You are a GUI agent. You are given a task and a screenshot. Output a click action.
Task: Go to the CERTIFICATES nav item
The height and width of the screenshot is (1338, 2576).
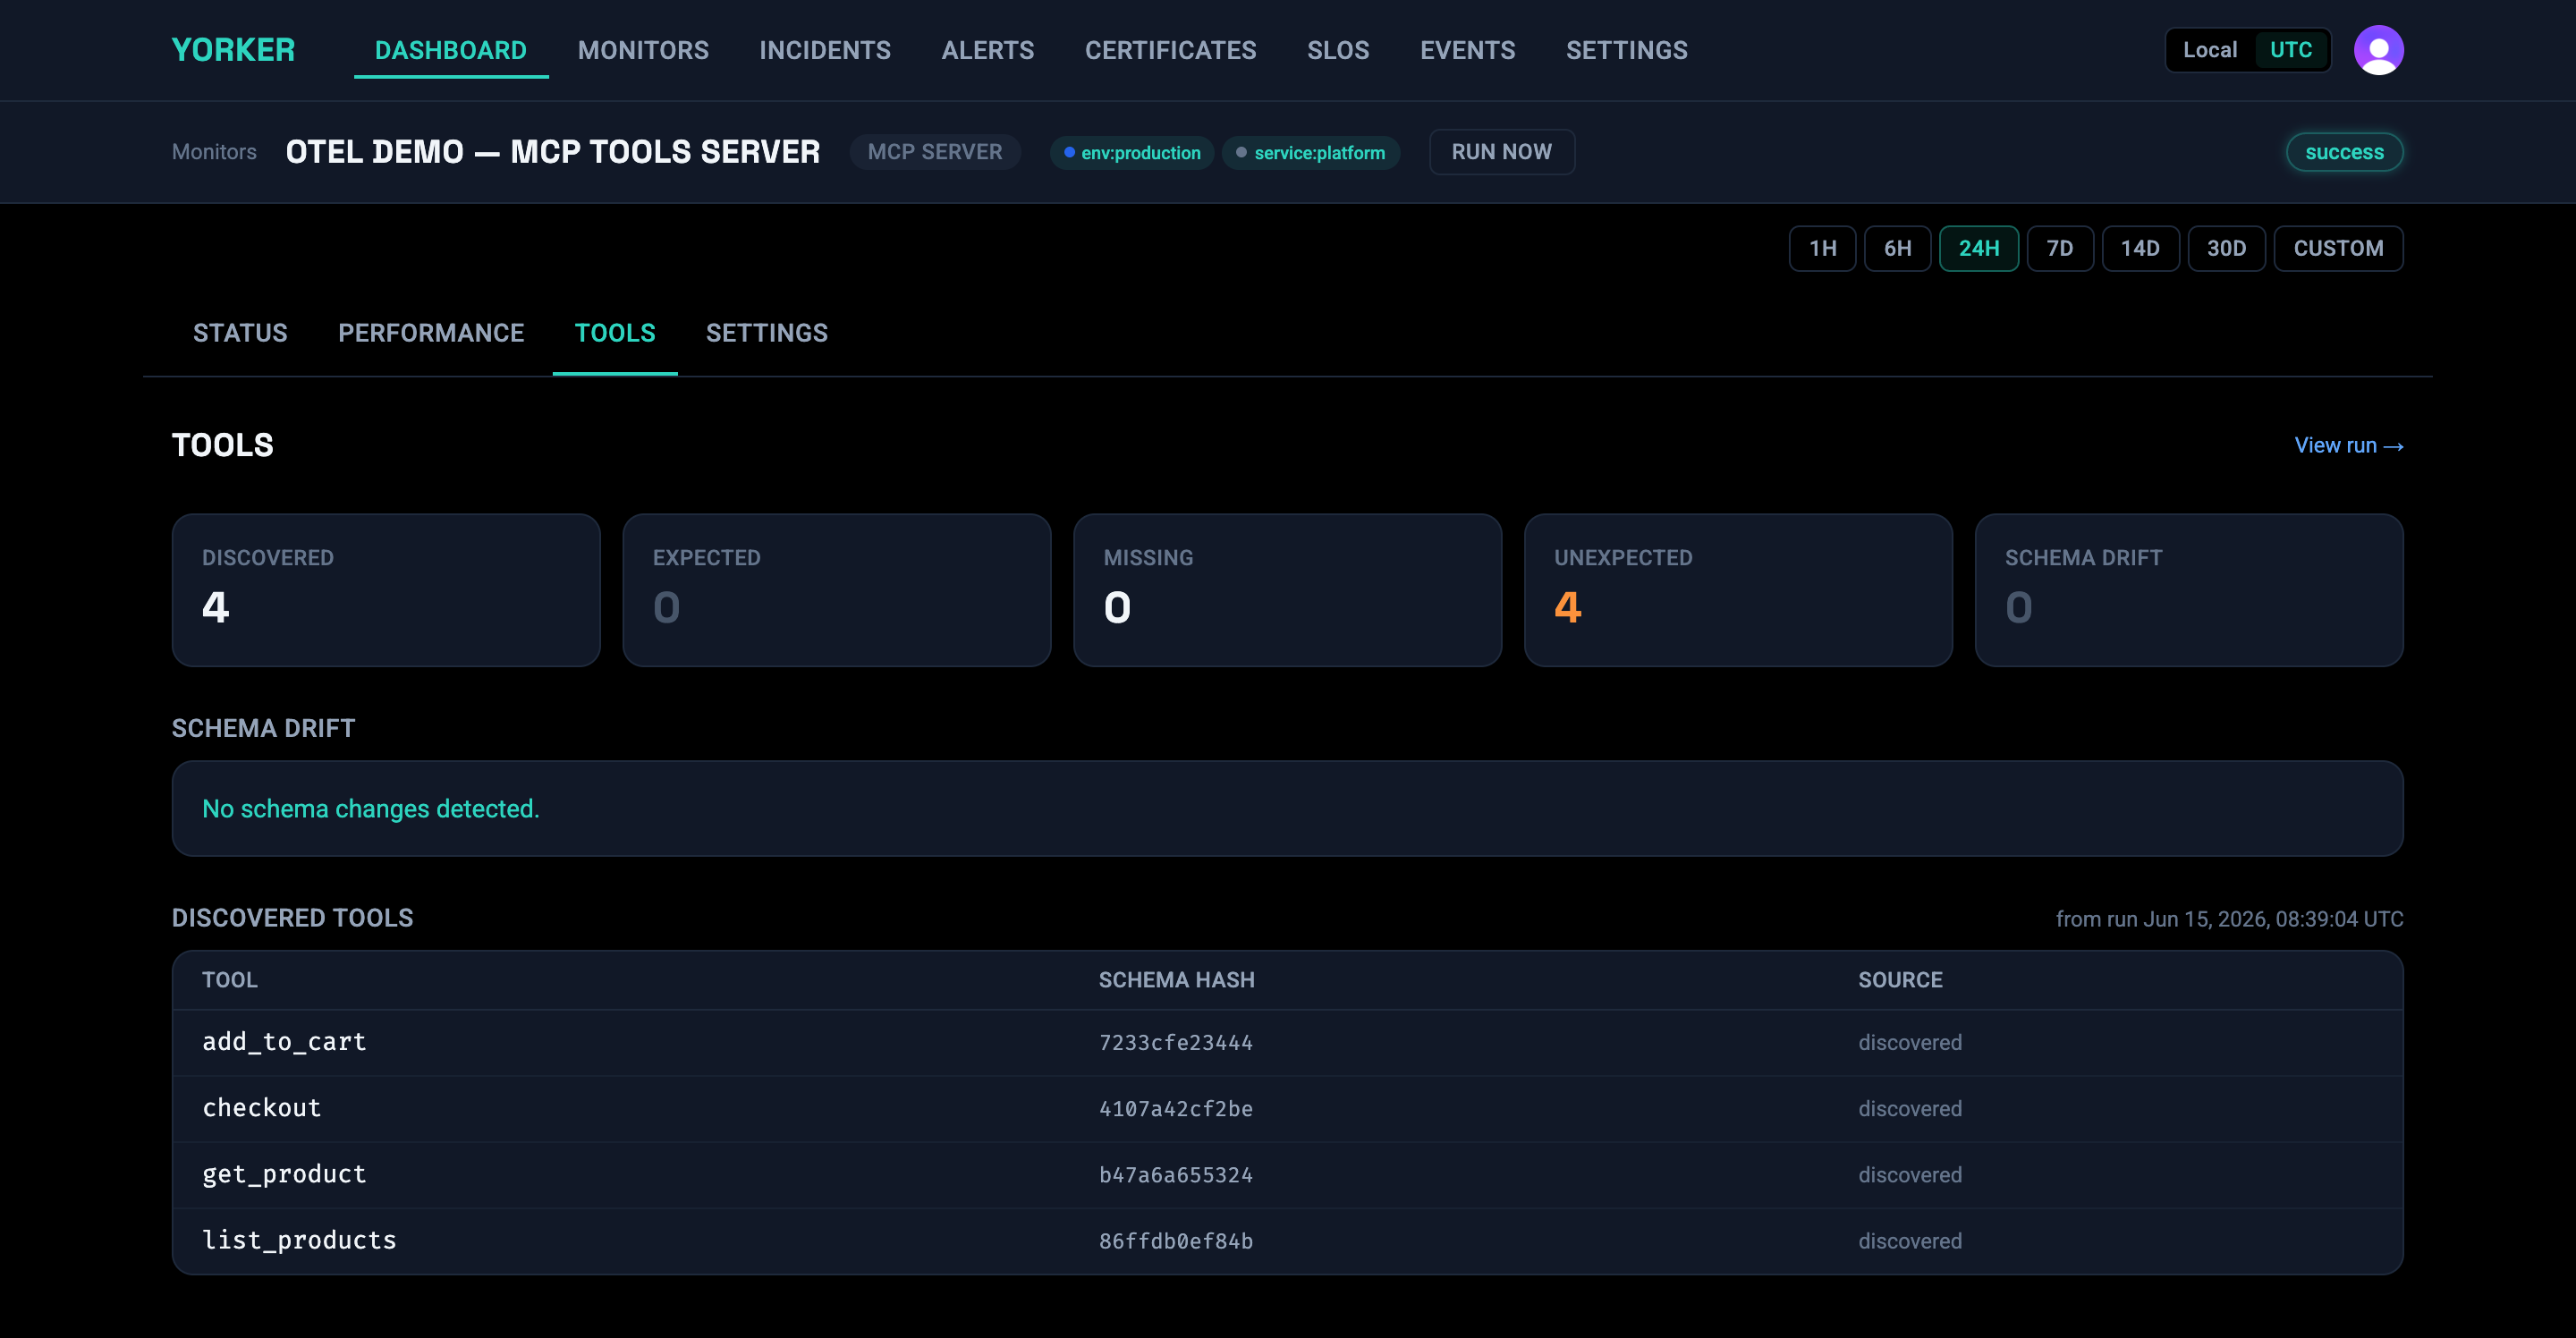pyautogui.click(x=1170, y=50)
